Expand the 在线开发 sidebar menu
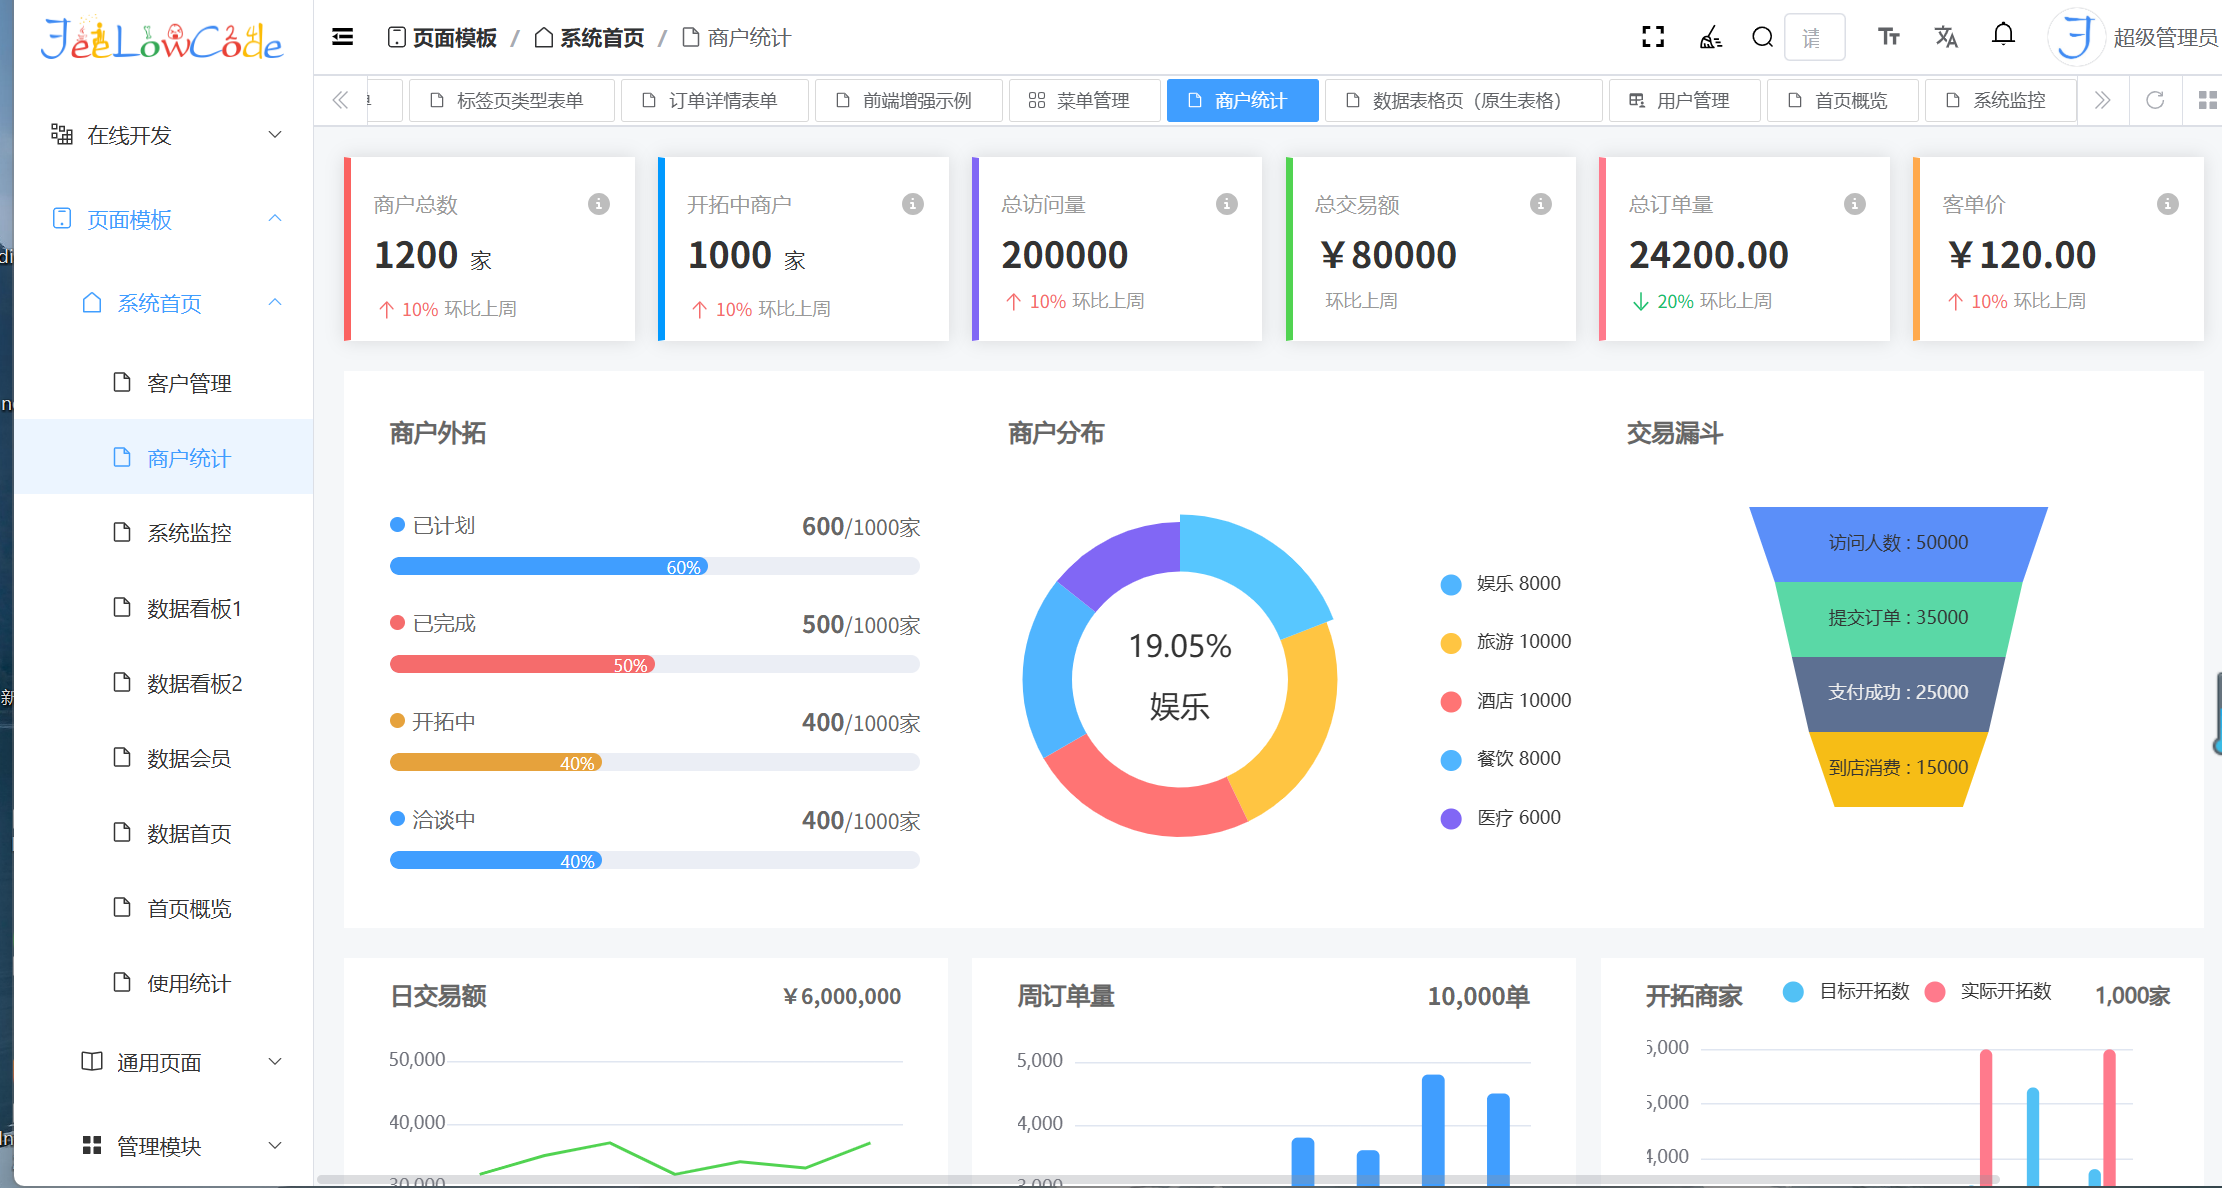Viewport: 2222px width, 1188px height. [x=166, y=135]
